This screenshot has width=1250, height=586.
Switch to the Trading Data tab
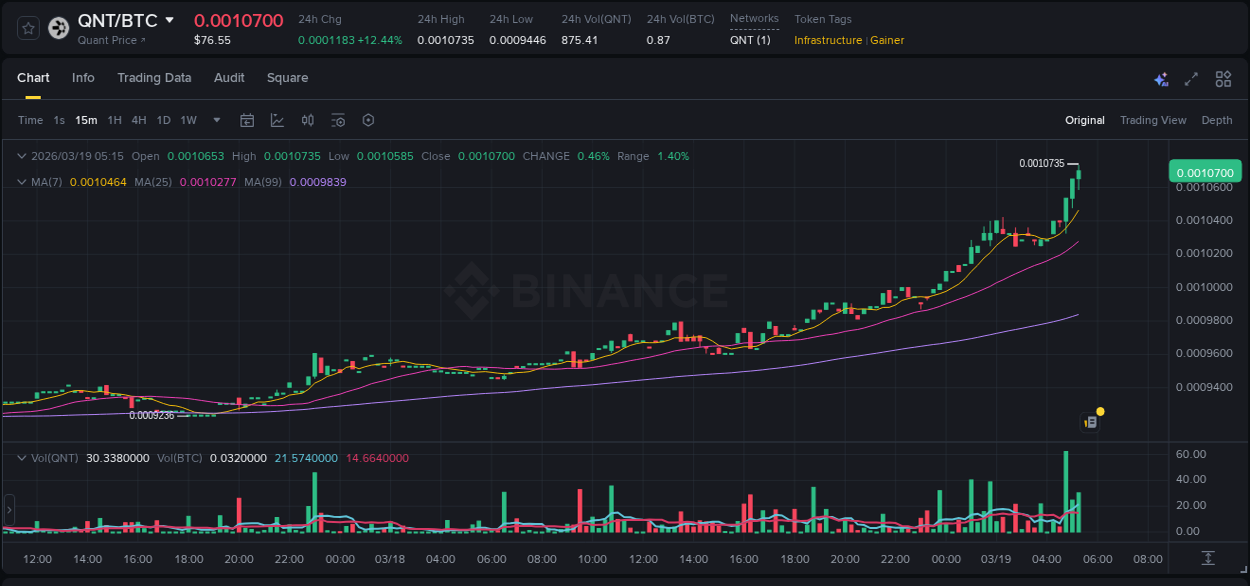(x=154, y=78)
